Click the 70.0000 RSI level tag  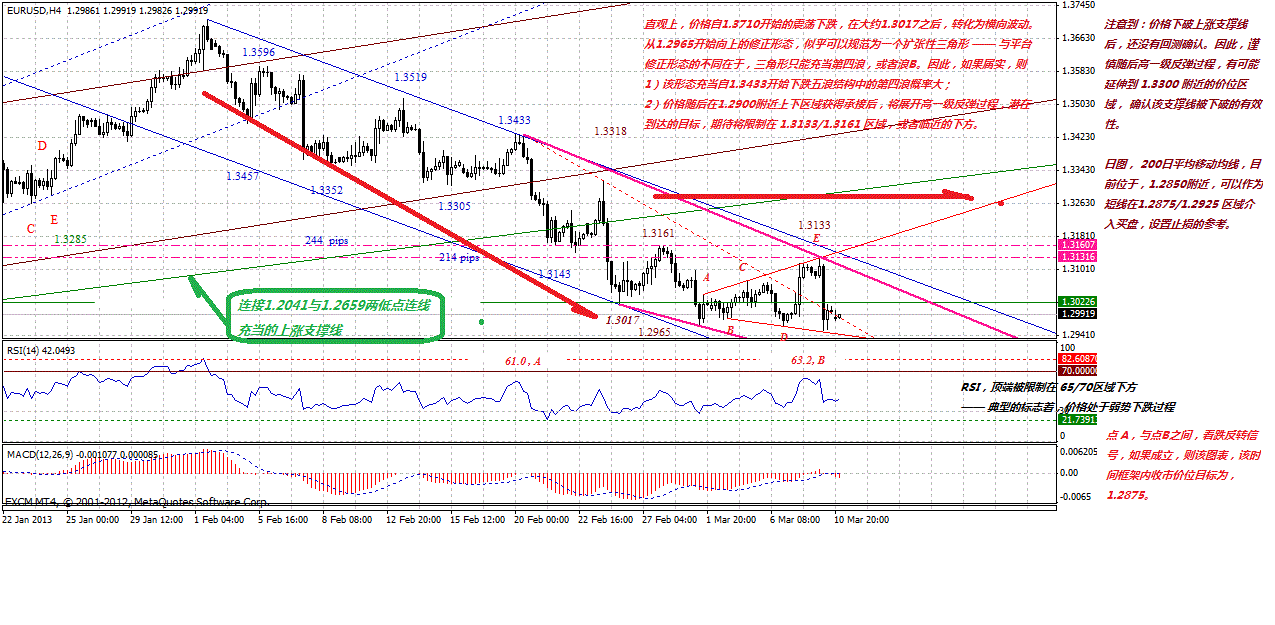pos(1077,370)
